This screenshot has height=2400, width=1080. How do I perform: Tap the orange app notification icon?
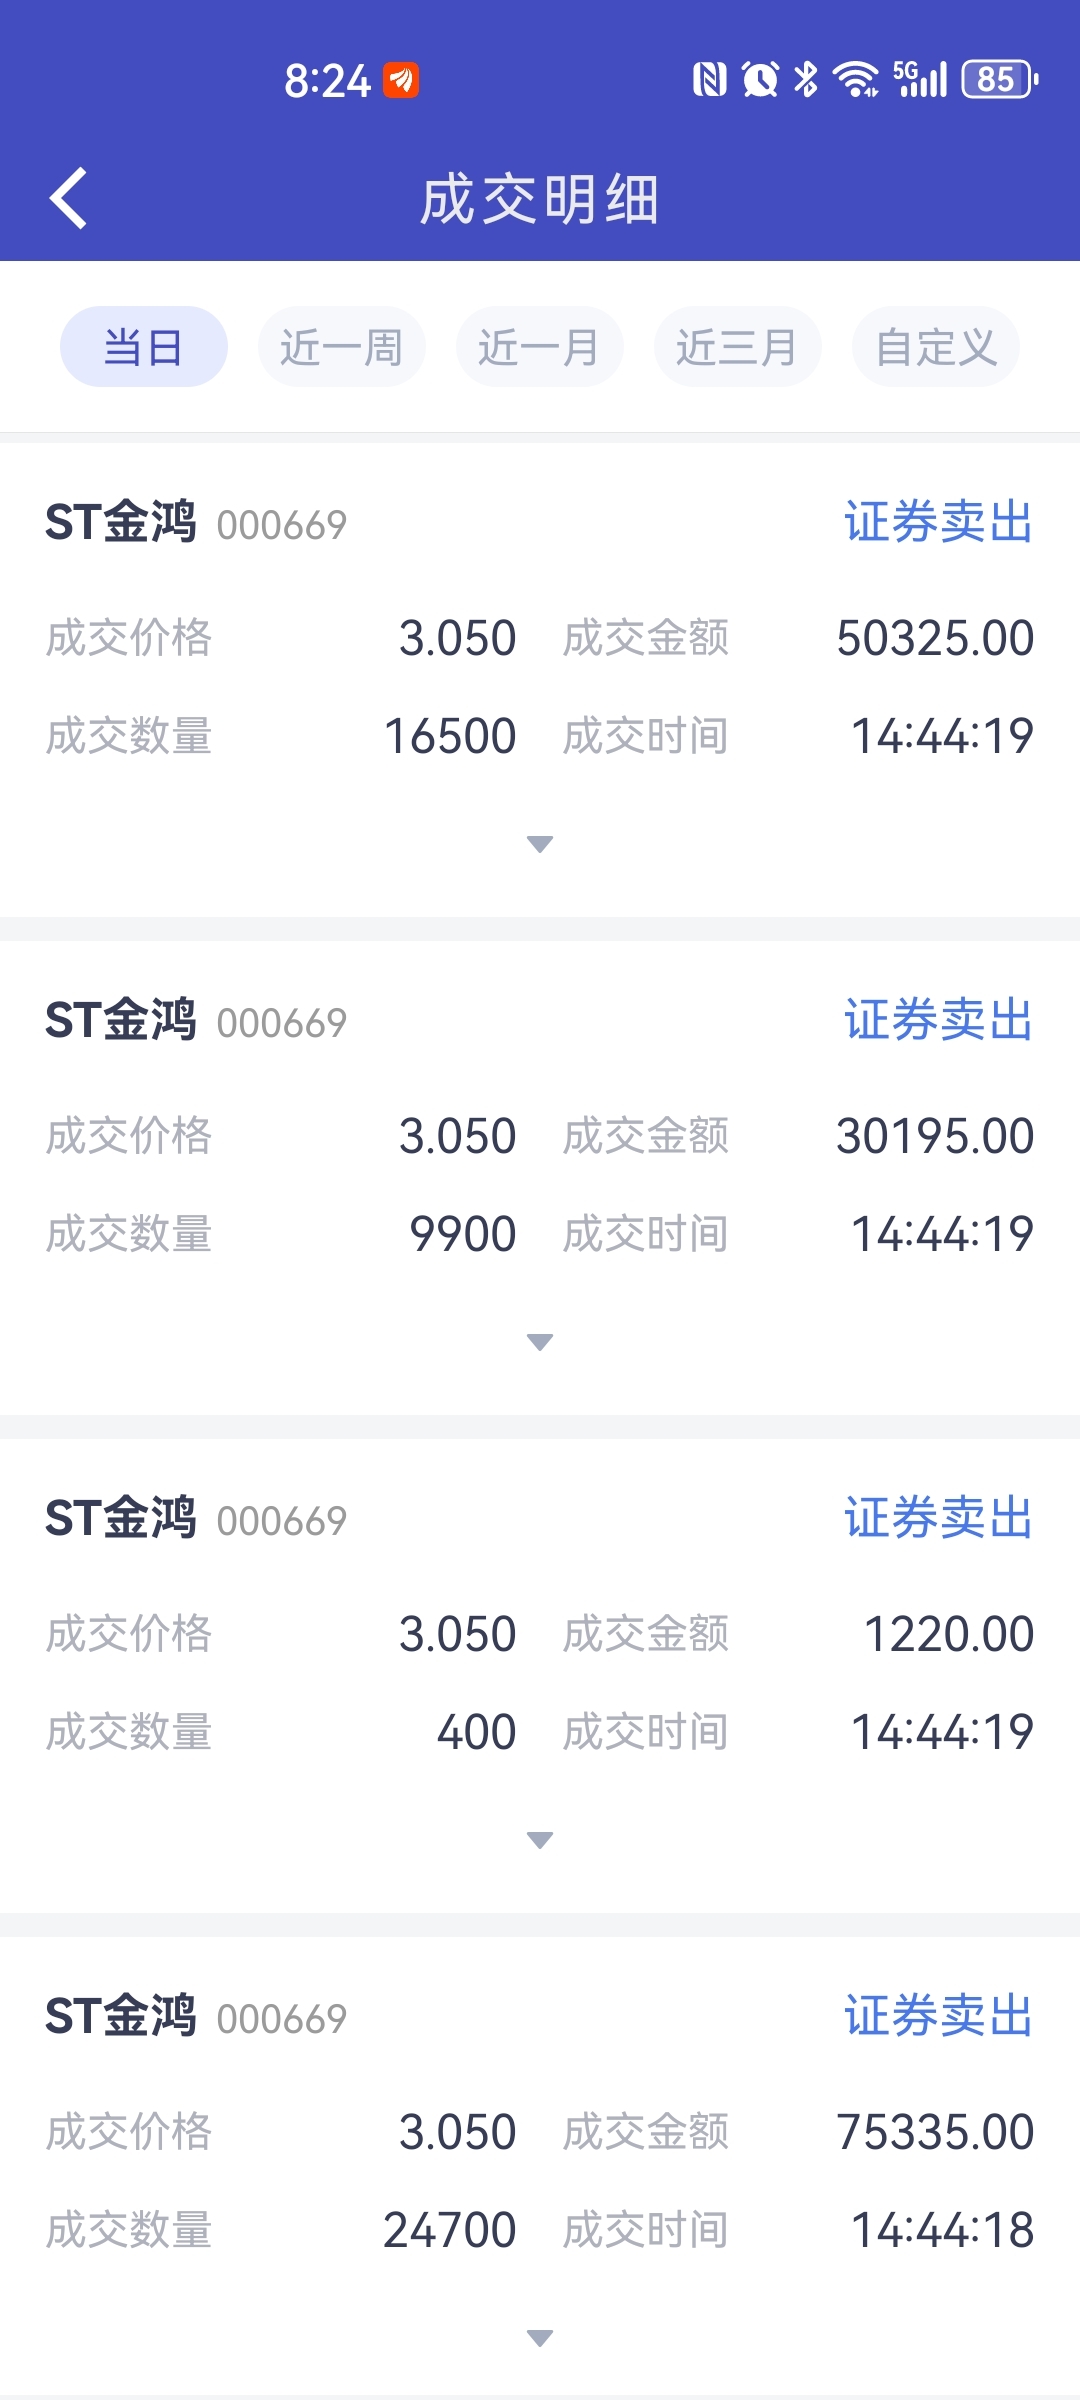[x=402, y=80]
